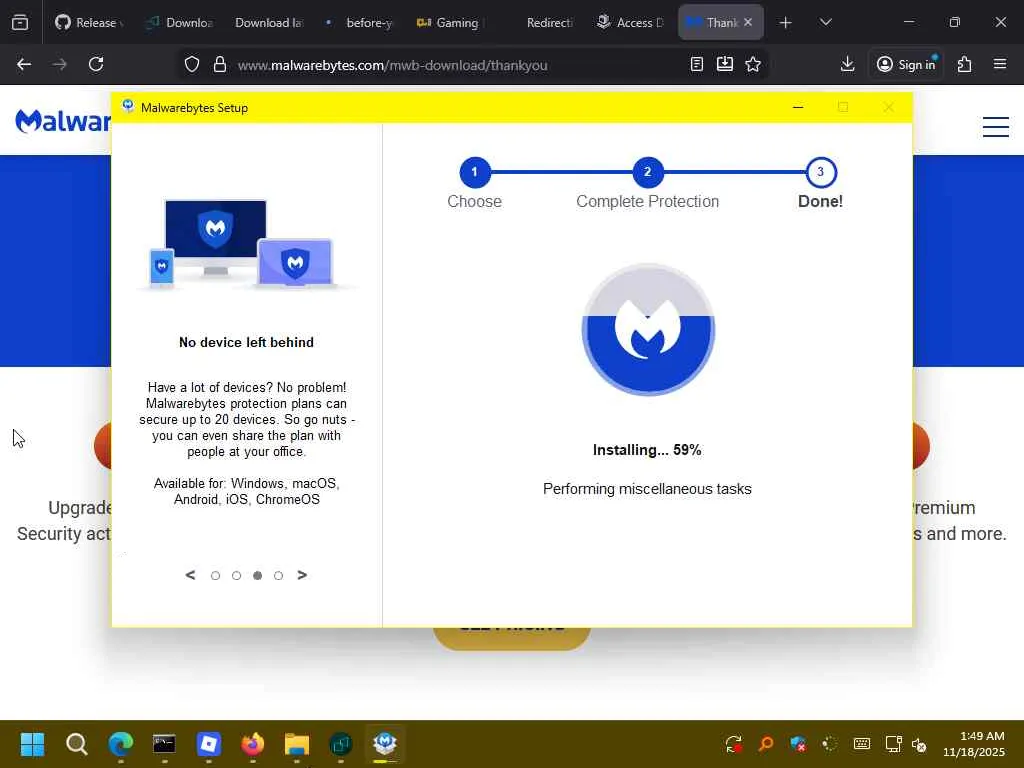Screen dimensions: 1024x768
Task: Open Firefox from the taskbar
Action: pyautogui.click(x=253, y=744)
